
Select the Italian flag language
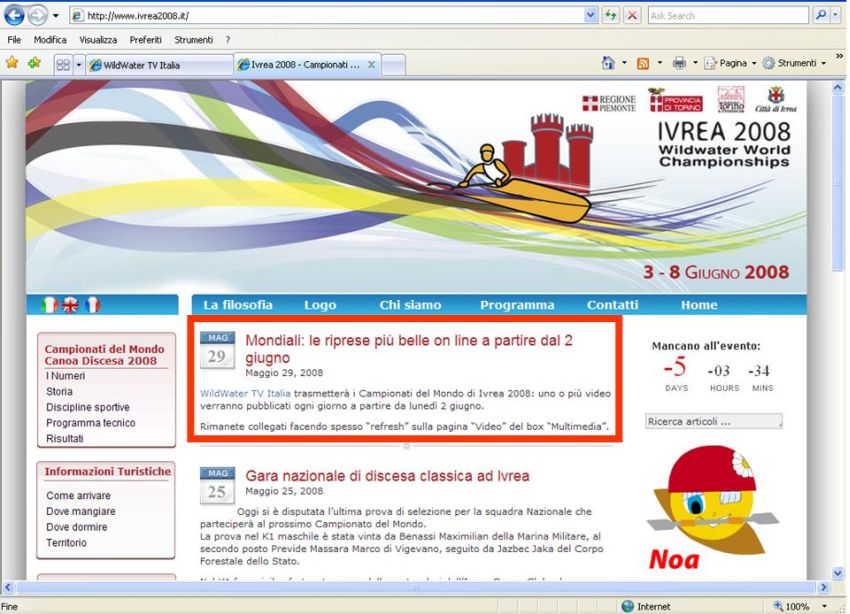coord(49,305)
